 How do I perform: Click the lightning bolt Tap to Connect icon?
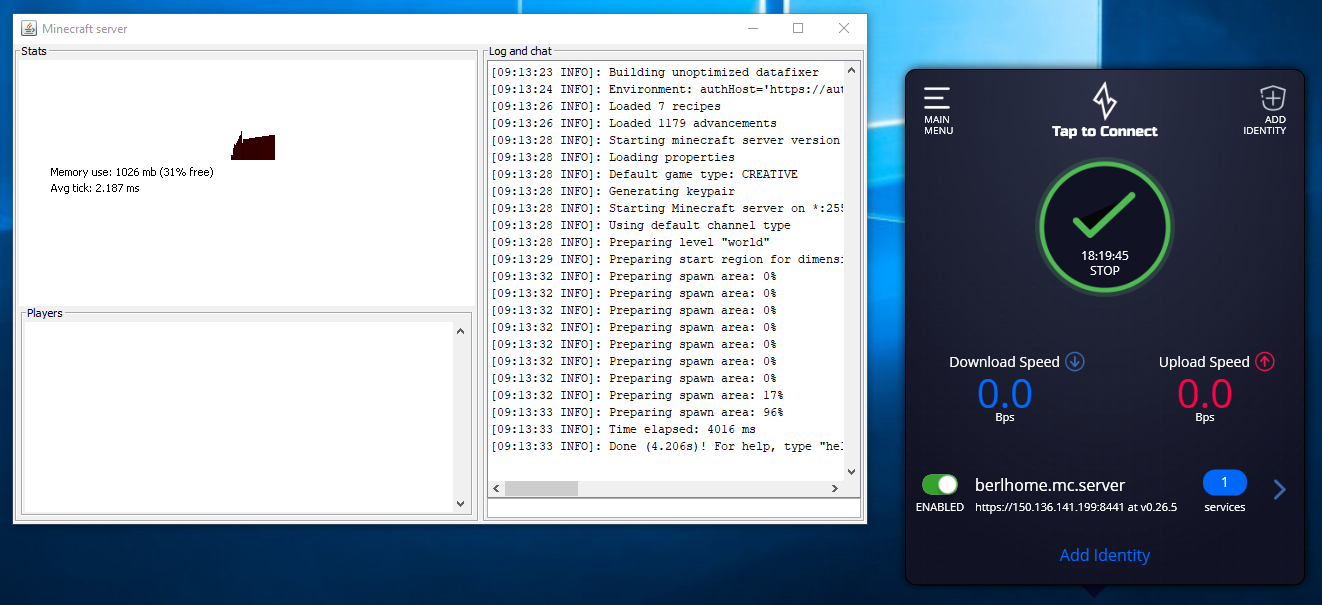[1104, 101]
